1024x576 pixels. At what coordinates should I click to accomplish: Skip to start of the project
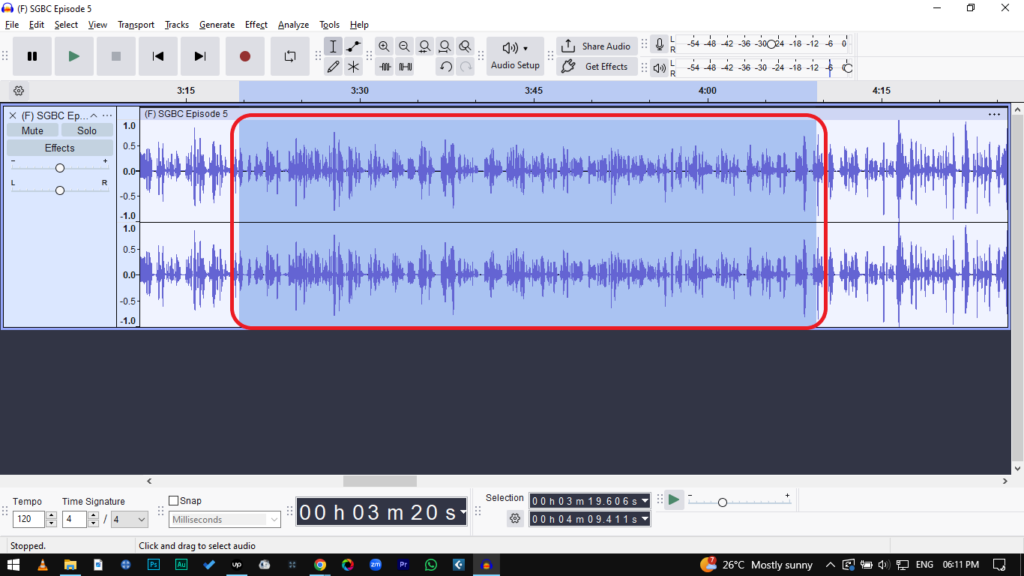click(158, 56)
